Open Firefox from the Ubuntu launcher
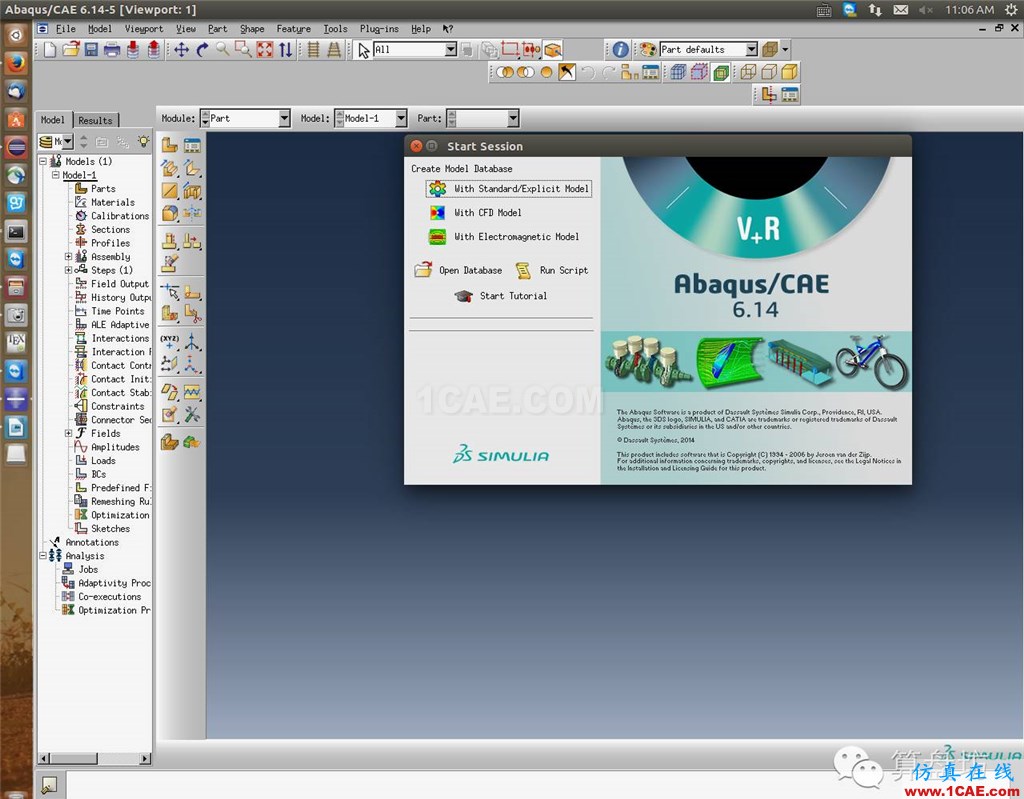Screen dimensions: 1024x799 coord(16,63)
